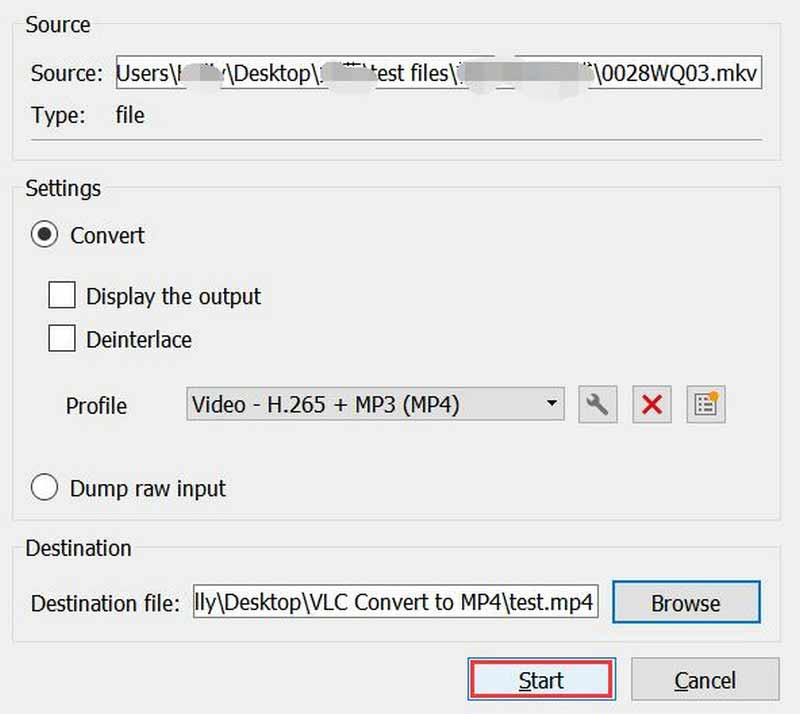Start the conversion
Screen dimensions: 800x714
541,680
